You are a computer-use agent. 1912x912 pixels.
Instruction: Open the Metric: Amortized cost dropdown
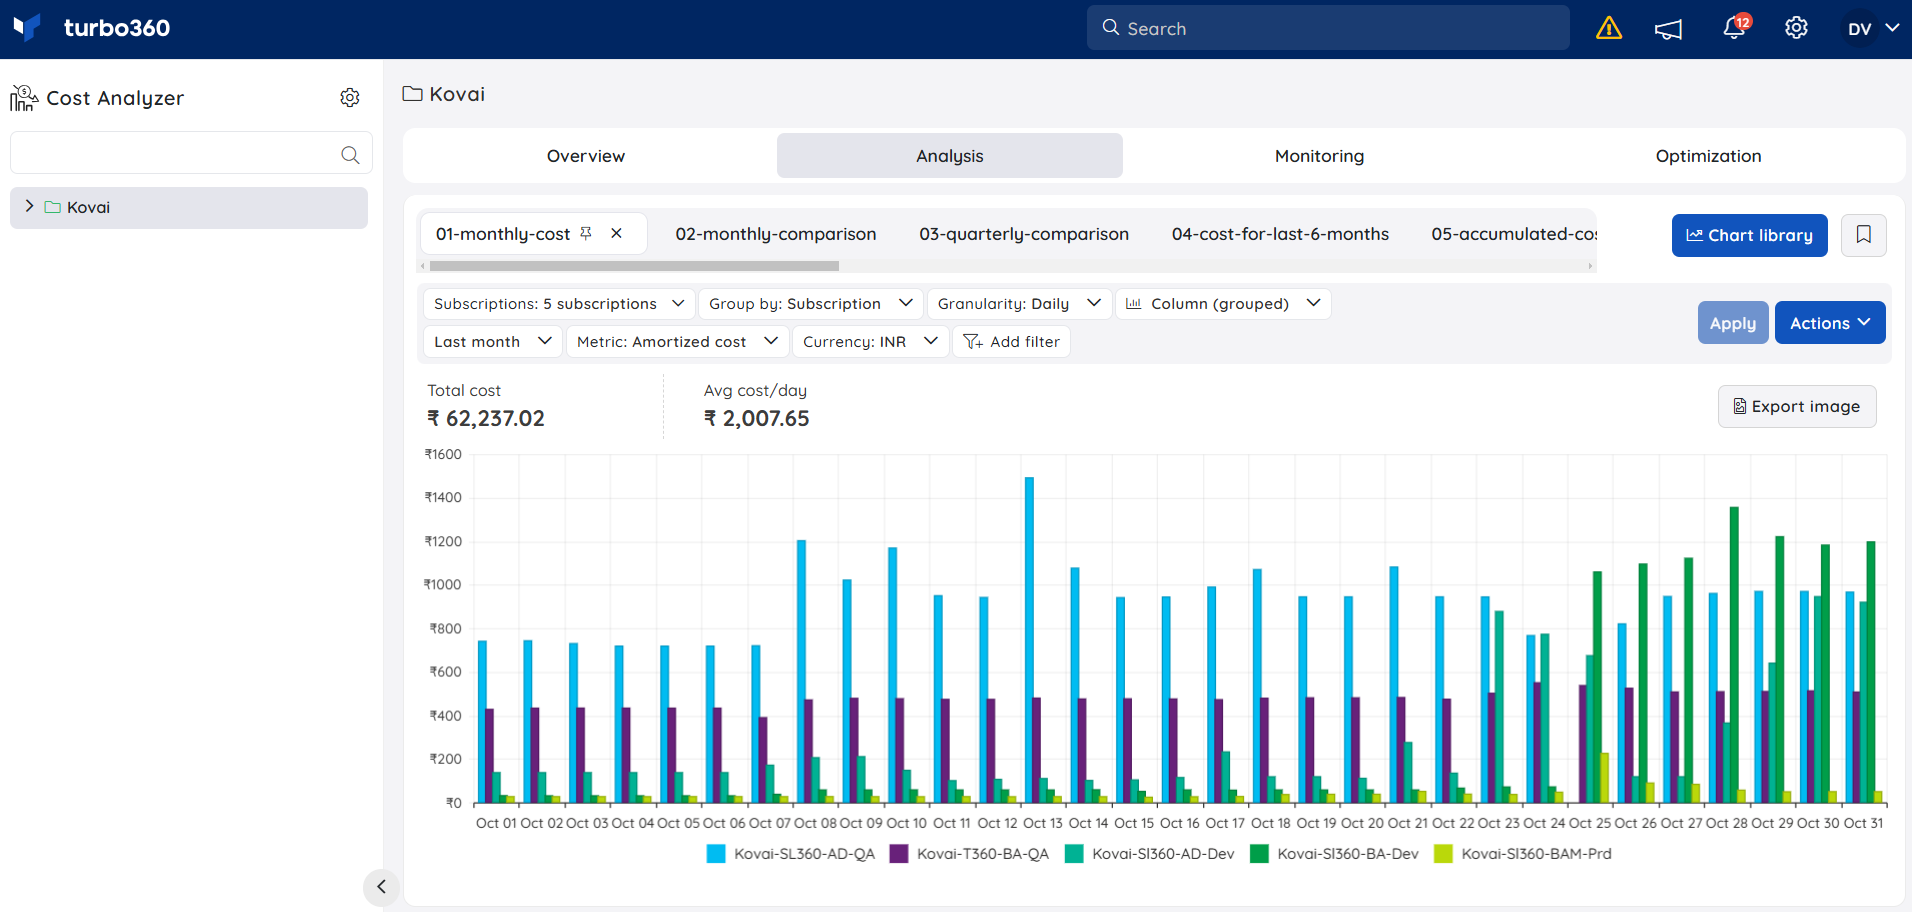677,342
